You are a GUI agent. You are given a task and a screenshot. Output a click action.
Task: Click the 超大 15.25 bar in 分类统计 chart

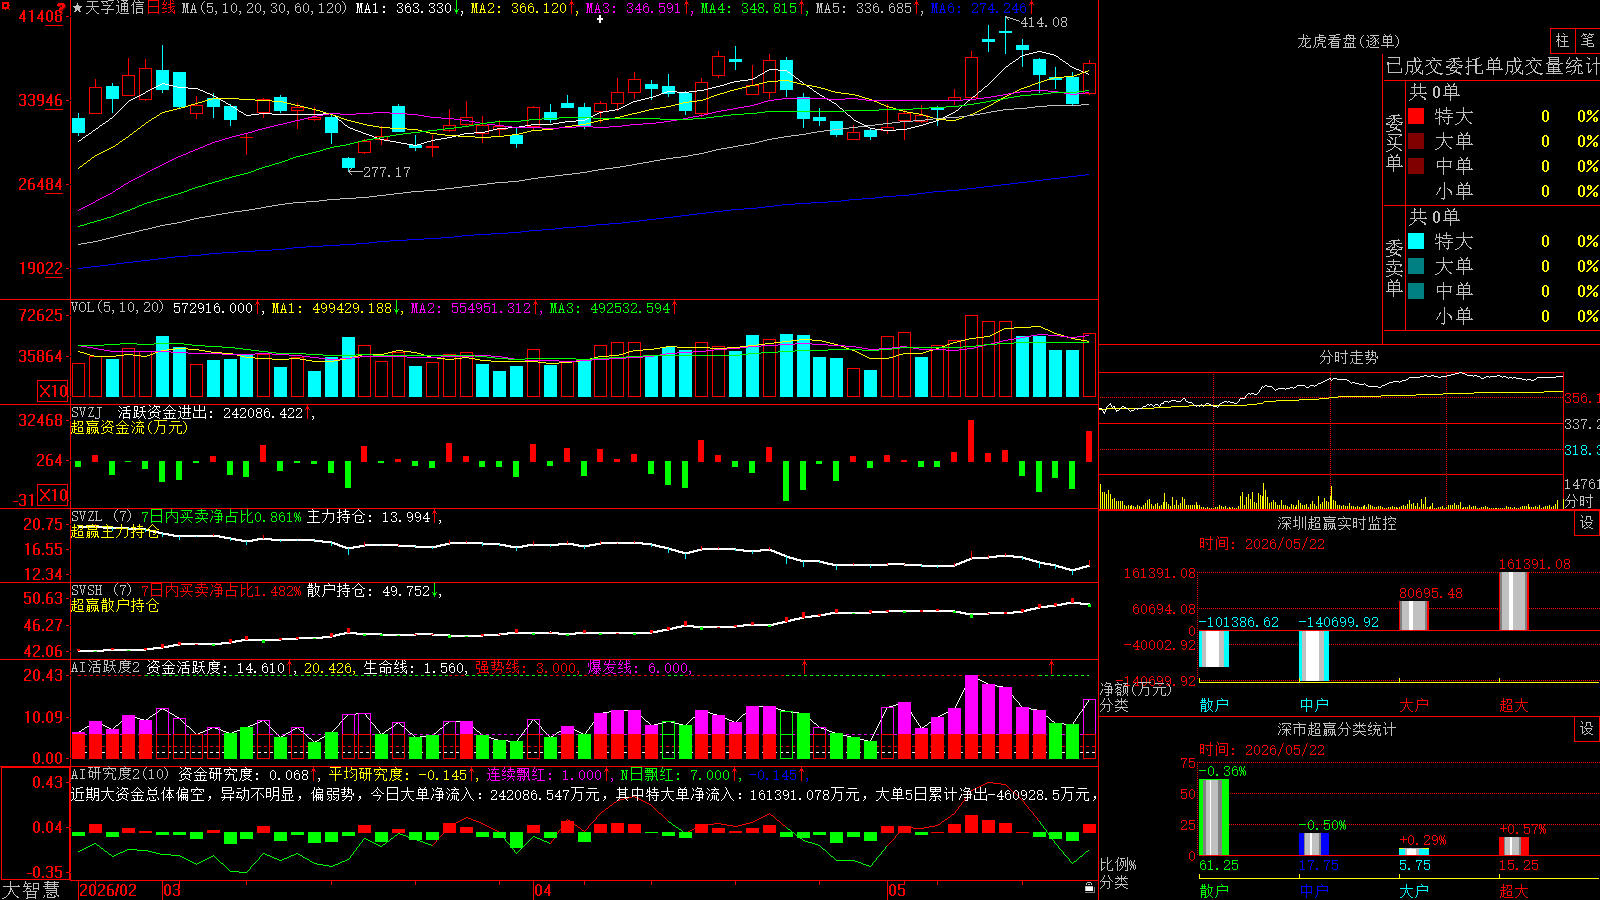[x=1513, y=846]
